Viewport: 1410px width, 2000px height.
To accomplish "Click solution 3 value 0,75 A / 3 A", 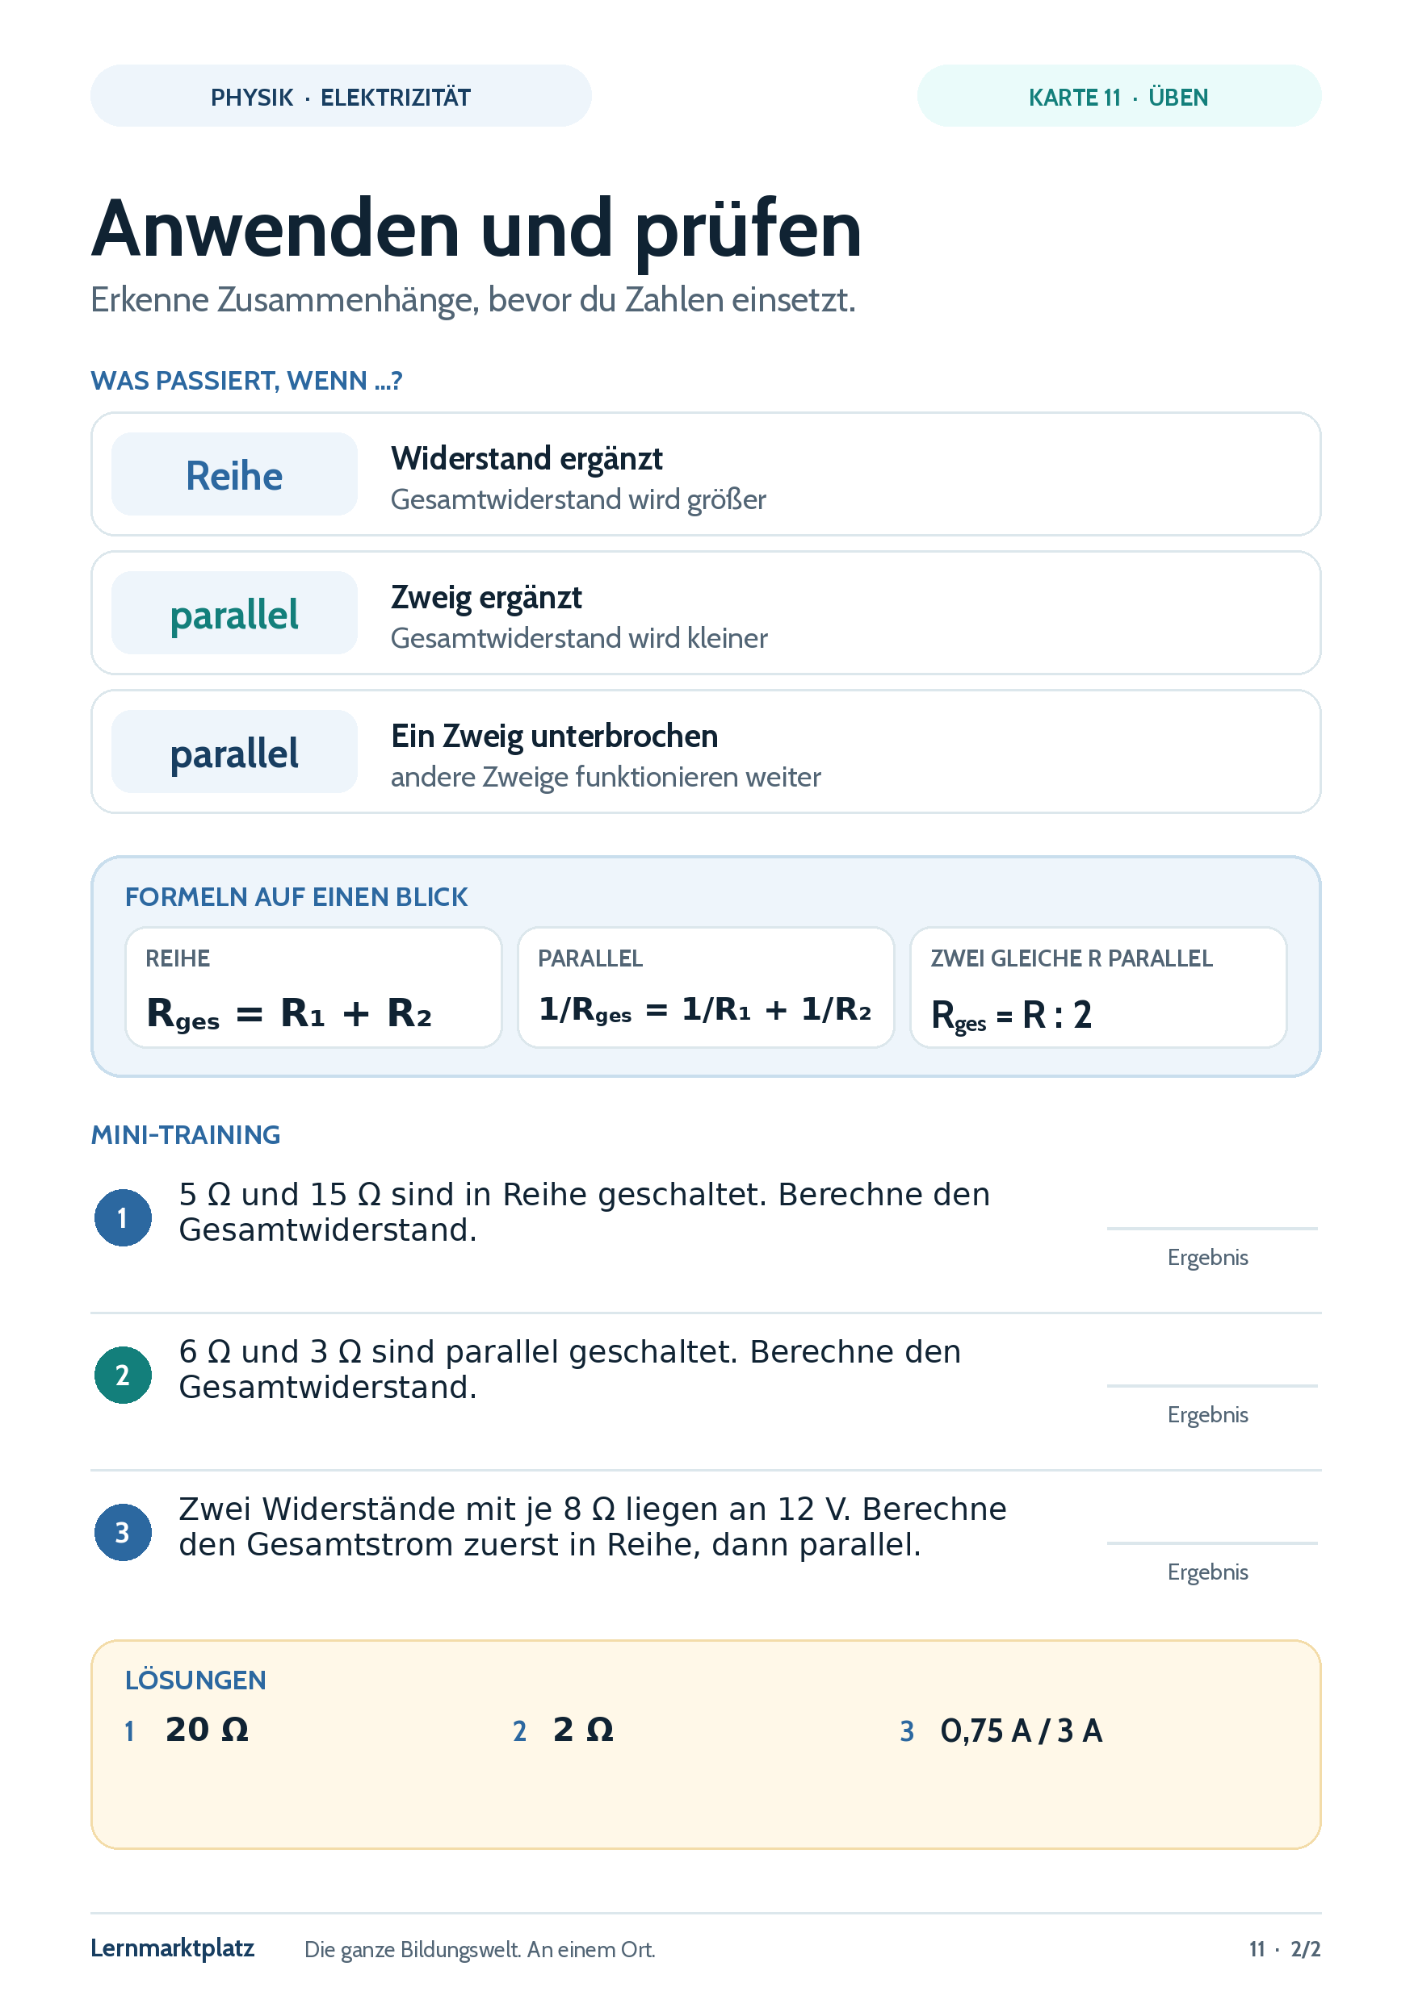I will pyautogui.click(x=1021, y=1730).
